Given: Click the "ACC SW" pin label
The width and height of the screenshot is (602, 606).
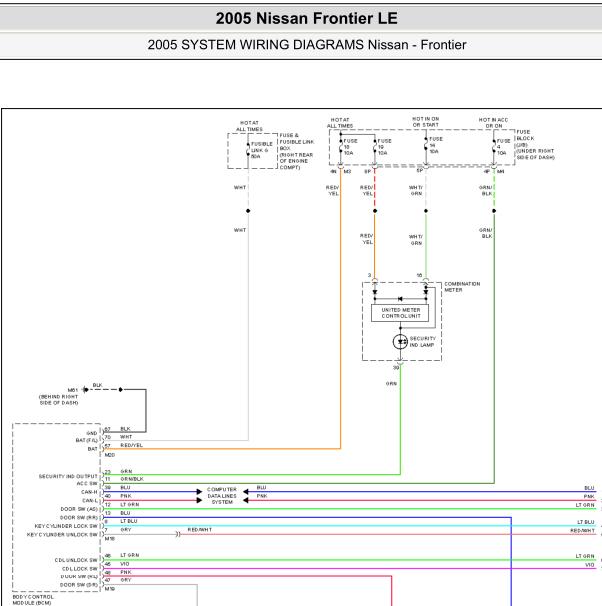Looking at the screenshot, I should click(87, 483).
